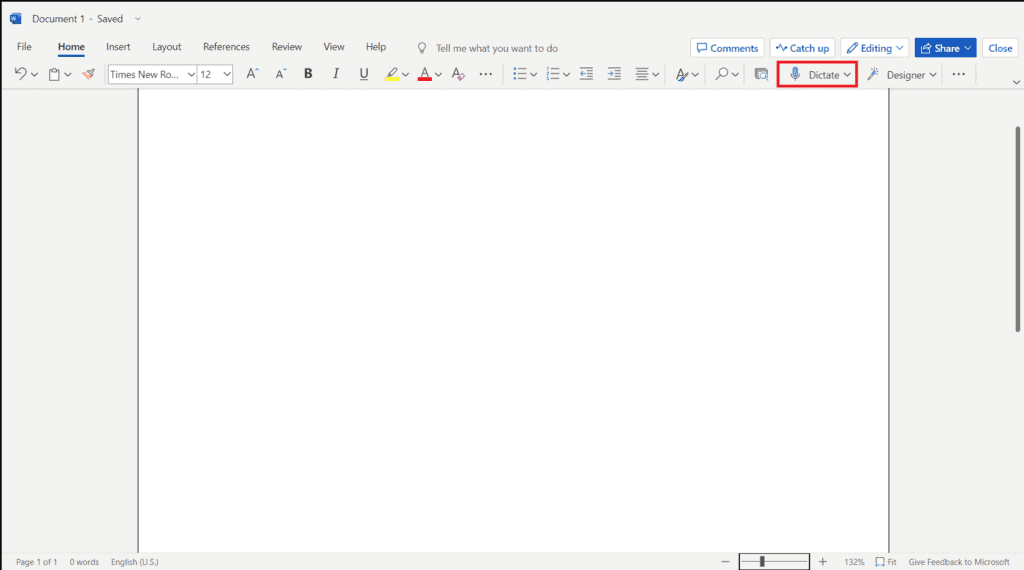The width and height of the screenshot is (1024, 570).
Task: Open the ribbon overflow ellipsis menu
Action: point(959,74)
